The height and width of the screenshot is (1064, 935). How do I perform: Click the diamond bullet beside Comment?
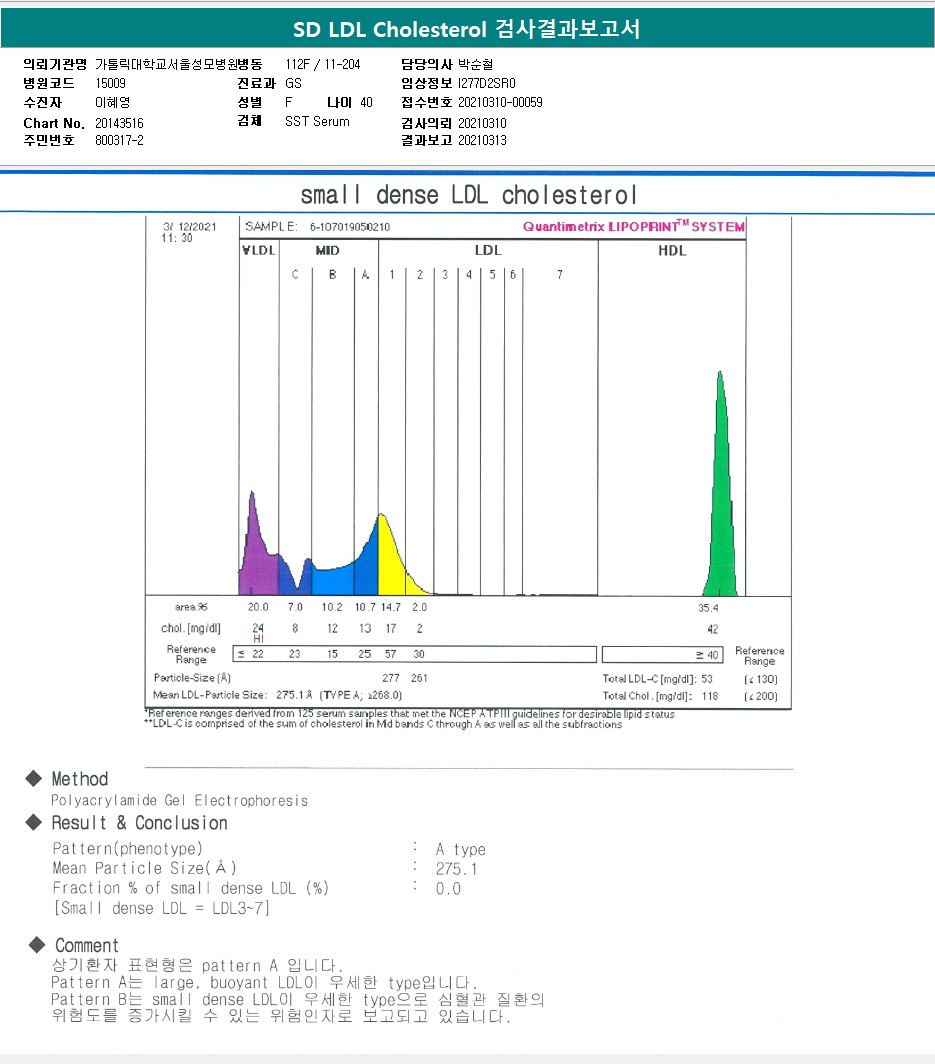coord(37,945)
